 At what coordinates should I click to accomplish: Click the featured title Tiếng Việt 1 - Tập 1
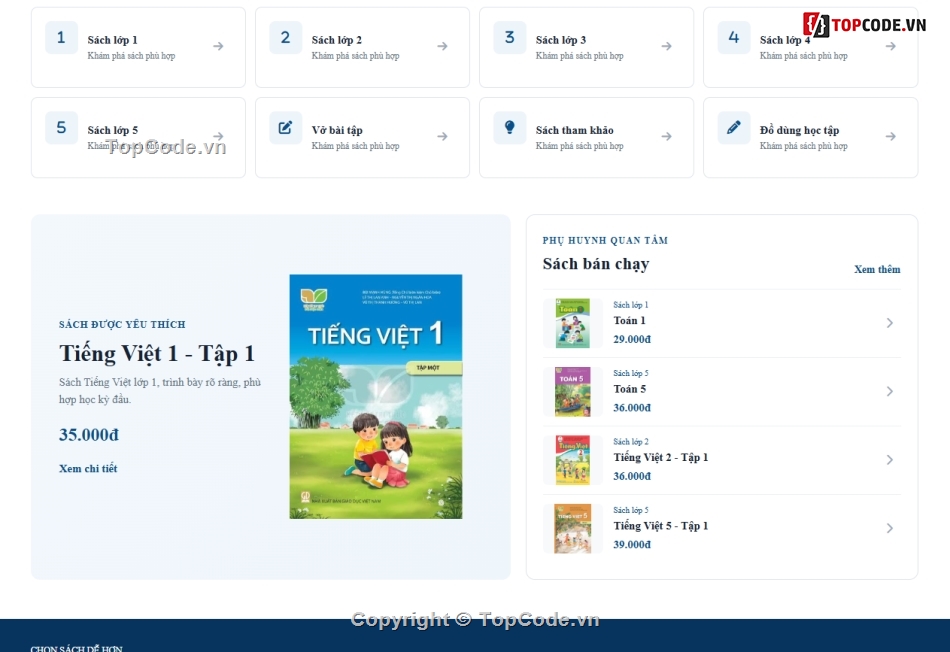tap(157, 353)
